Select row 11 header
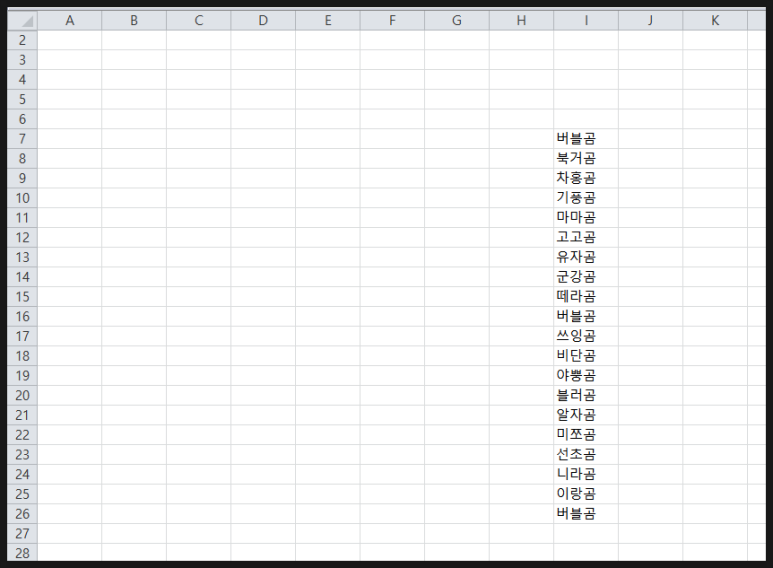The height and width of the screenshot is (568, 773). 22,217
